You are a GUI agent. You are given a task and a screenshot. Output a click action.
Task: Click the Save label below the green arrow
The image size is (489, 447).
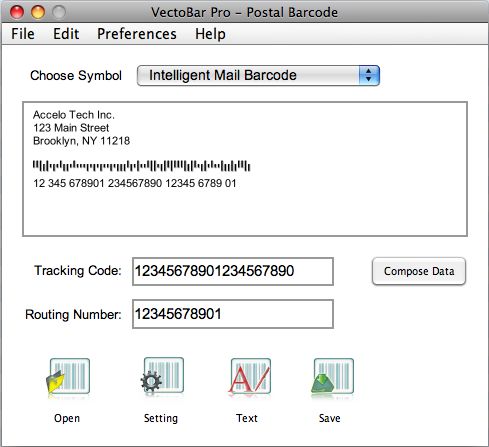[329, 418]
